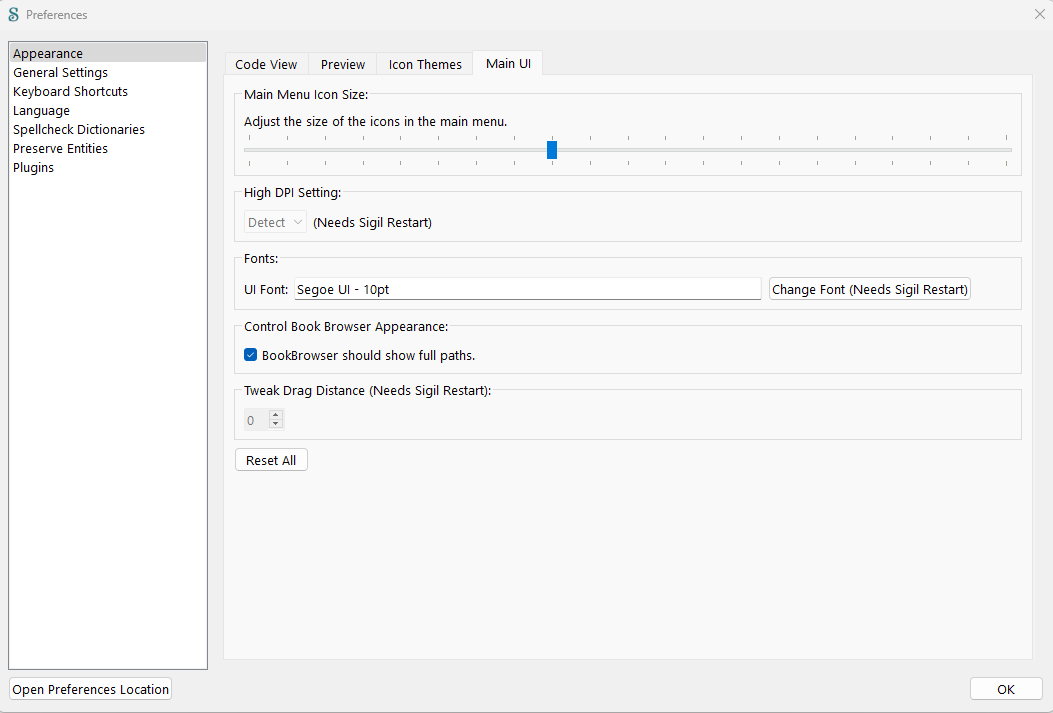Increase Tweak Drag Distance with up arrow
The image size is (1053, 713).
[x=276, y=415]
